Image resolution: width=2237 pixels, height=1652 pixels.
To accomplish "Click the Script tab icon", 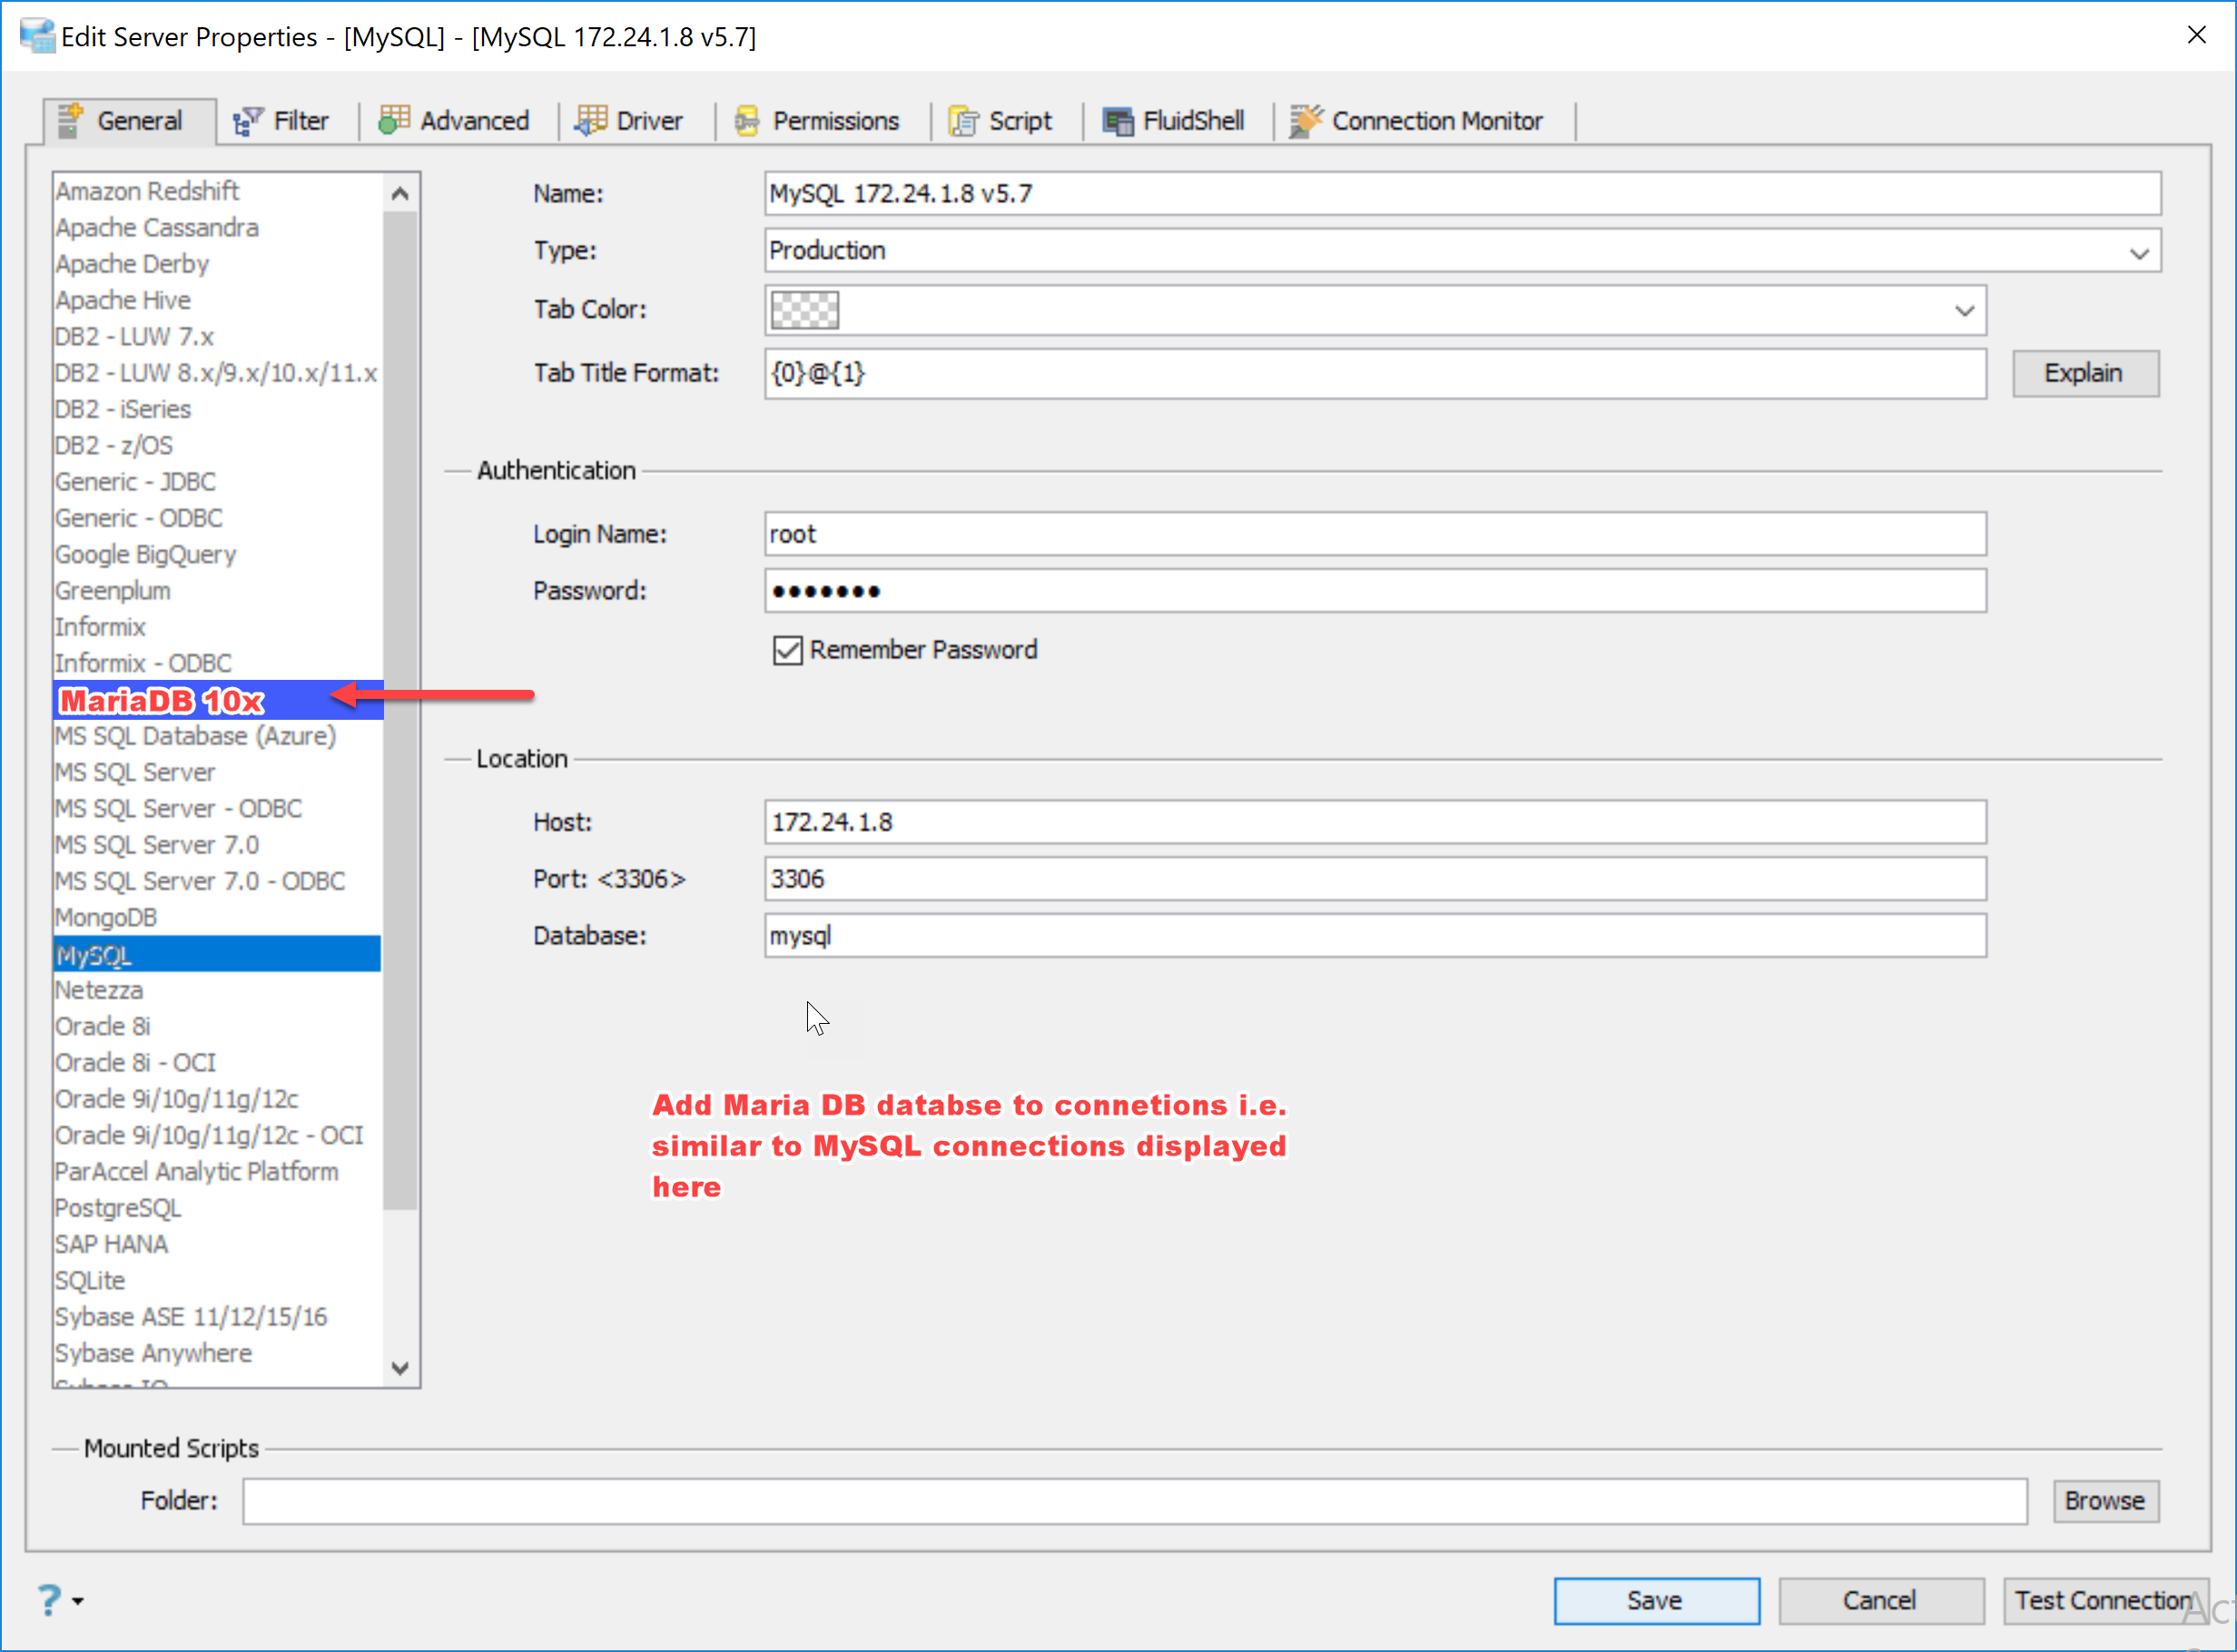I will click(x=964, y=121).
